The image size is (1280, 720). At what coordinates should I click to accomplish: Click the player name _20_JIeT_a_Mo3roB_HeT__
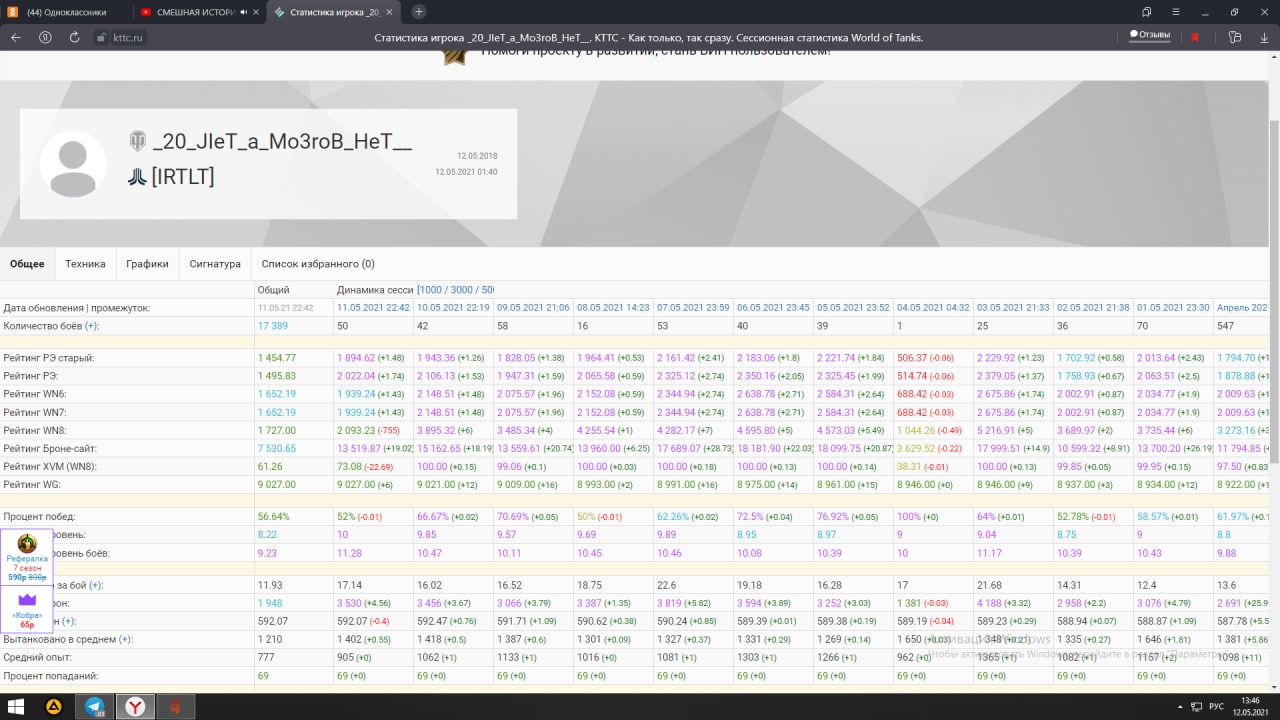tap(282, 141)
